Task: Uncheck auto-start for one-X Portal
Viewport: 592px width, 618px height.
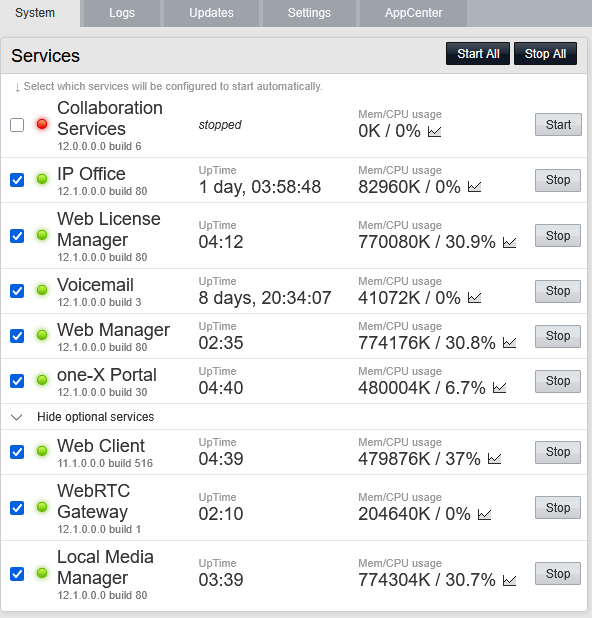Action: [17, 381]
